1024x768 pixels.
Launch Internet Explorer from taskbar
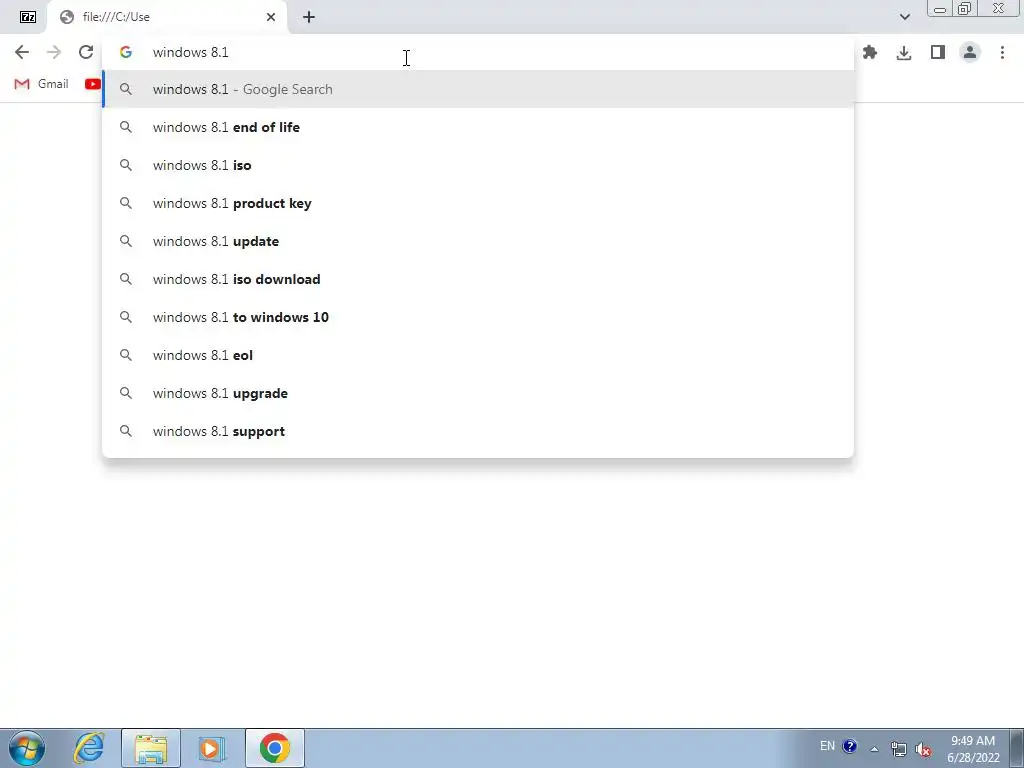[89, 748]
